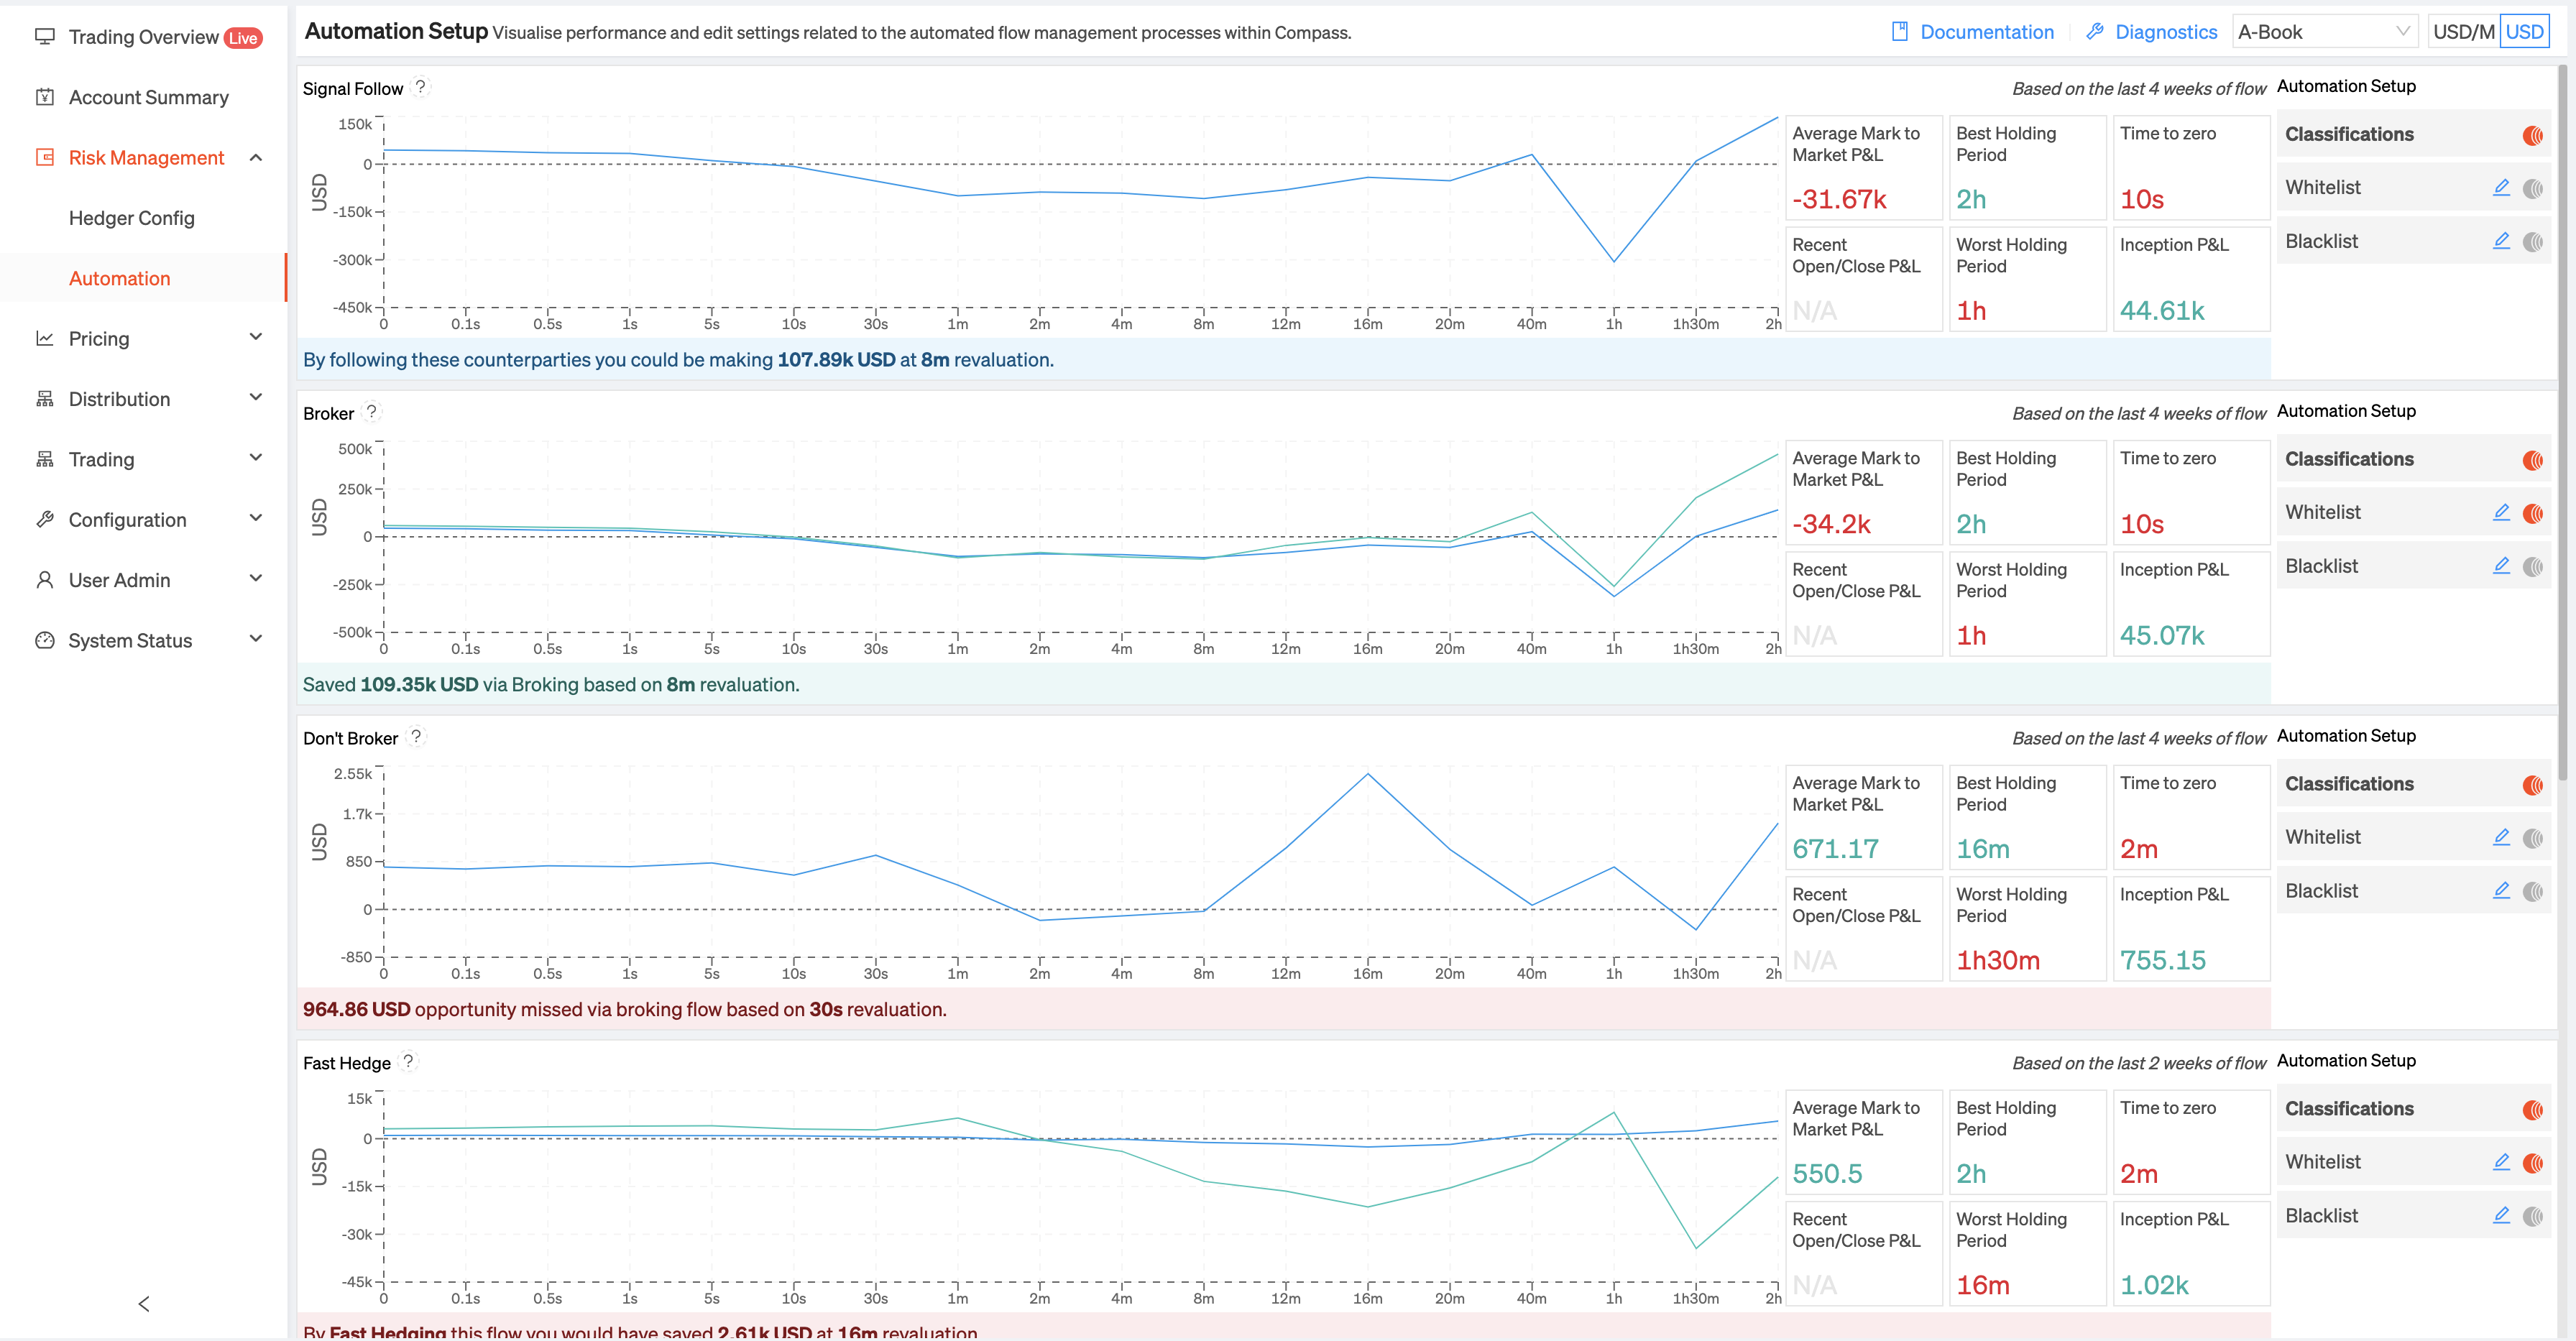Open the A-Book dropdown
Image resolution: width=2576 pixels, height=1341 pixels.
pyautogui.click(x=2324, y=32)
